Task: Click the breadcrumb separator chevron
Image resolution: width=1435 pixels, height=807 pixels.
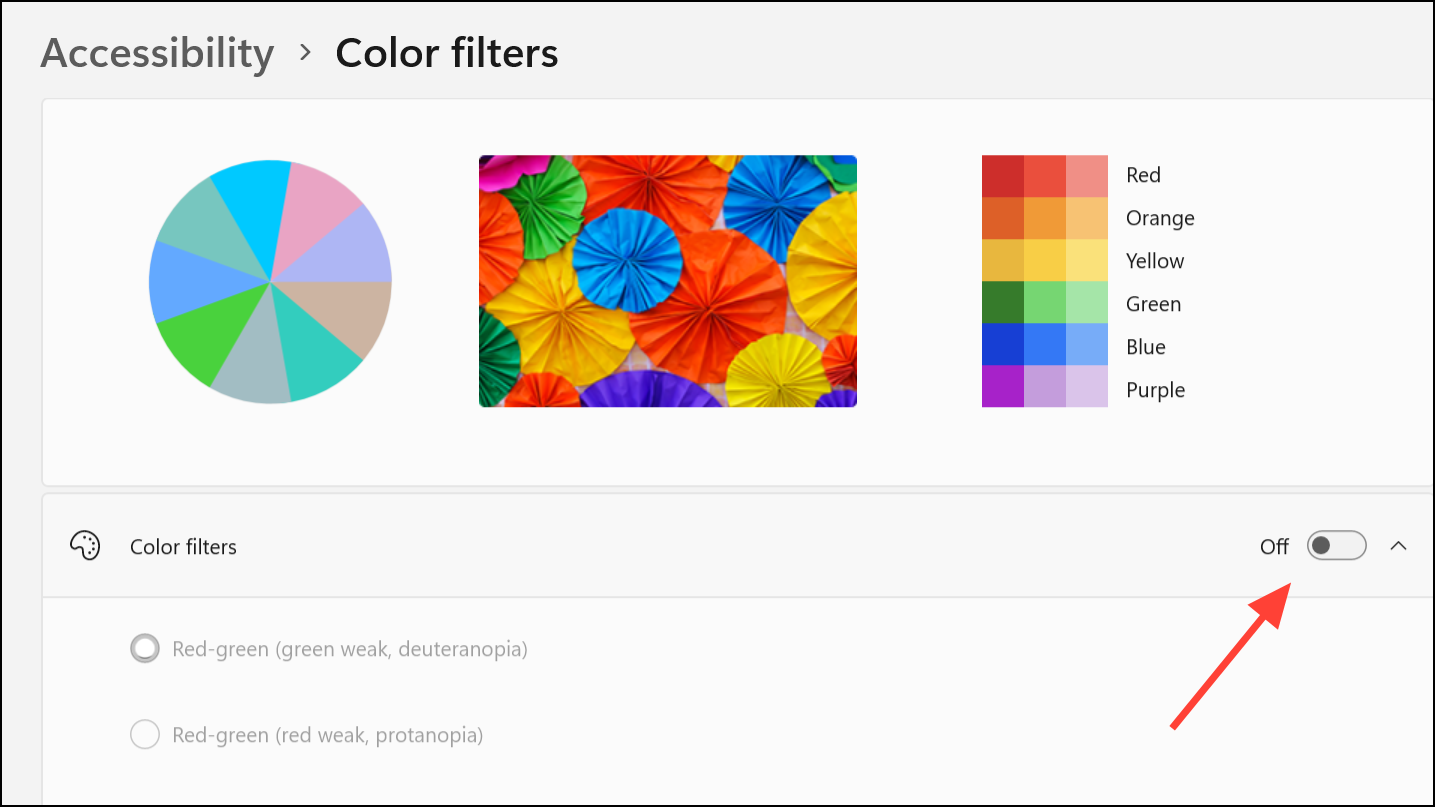Action: pos(306,52)
